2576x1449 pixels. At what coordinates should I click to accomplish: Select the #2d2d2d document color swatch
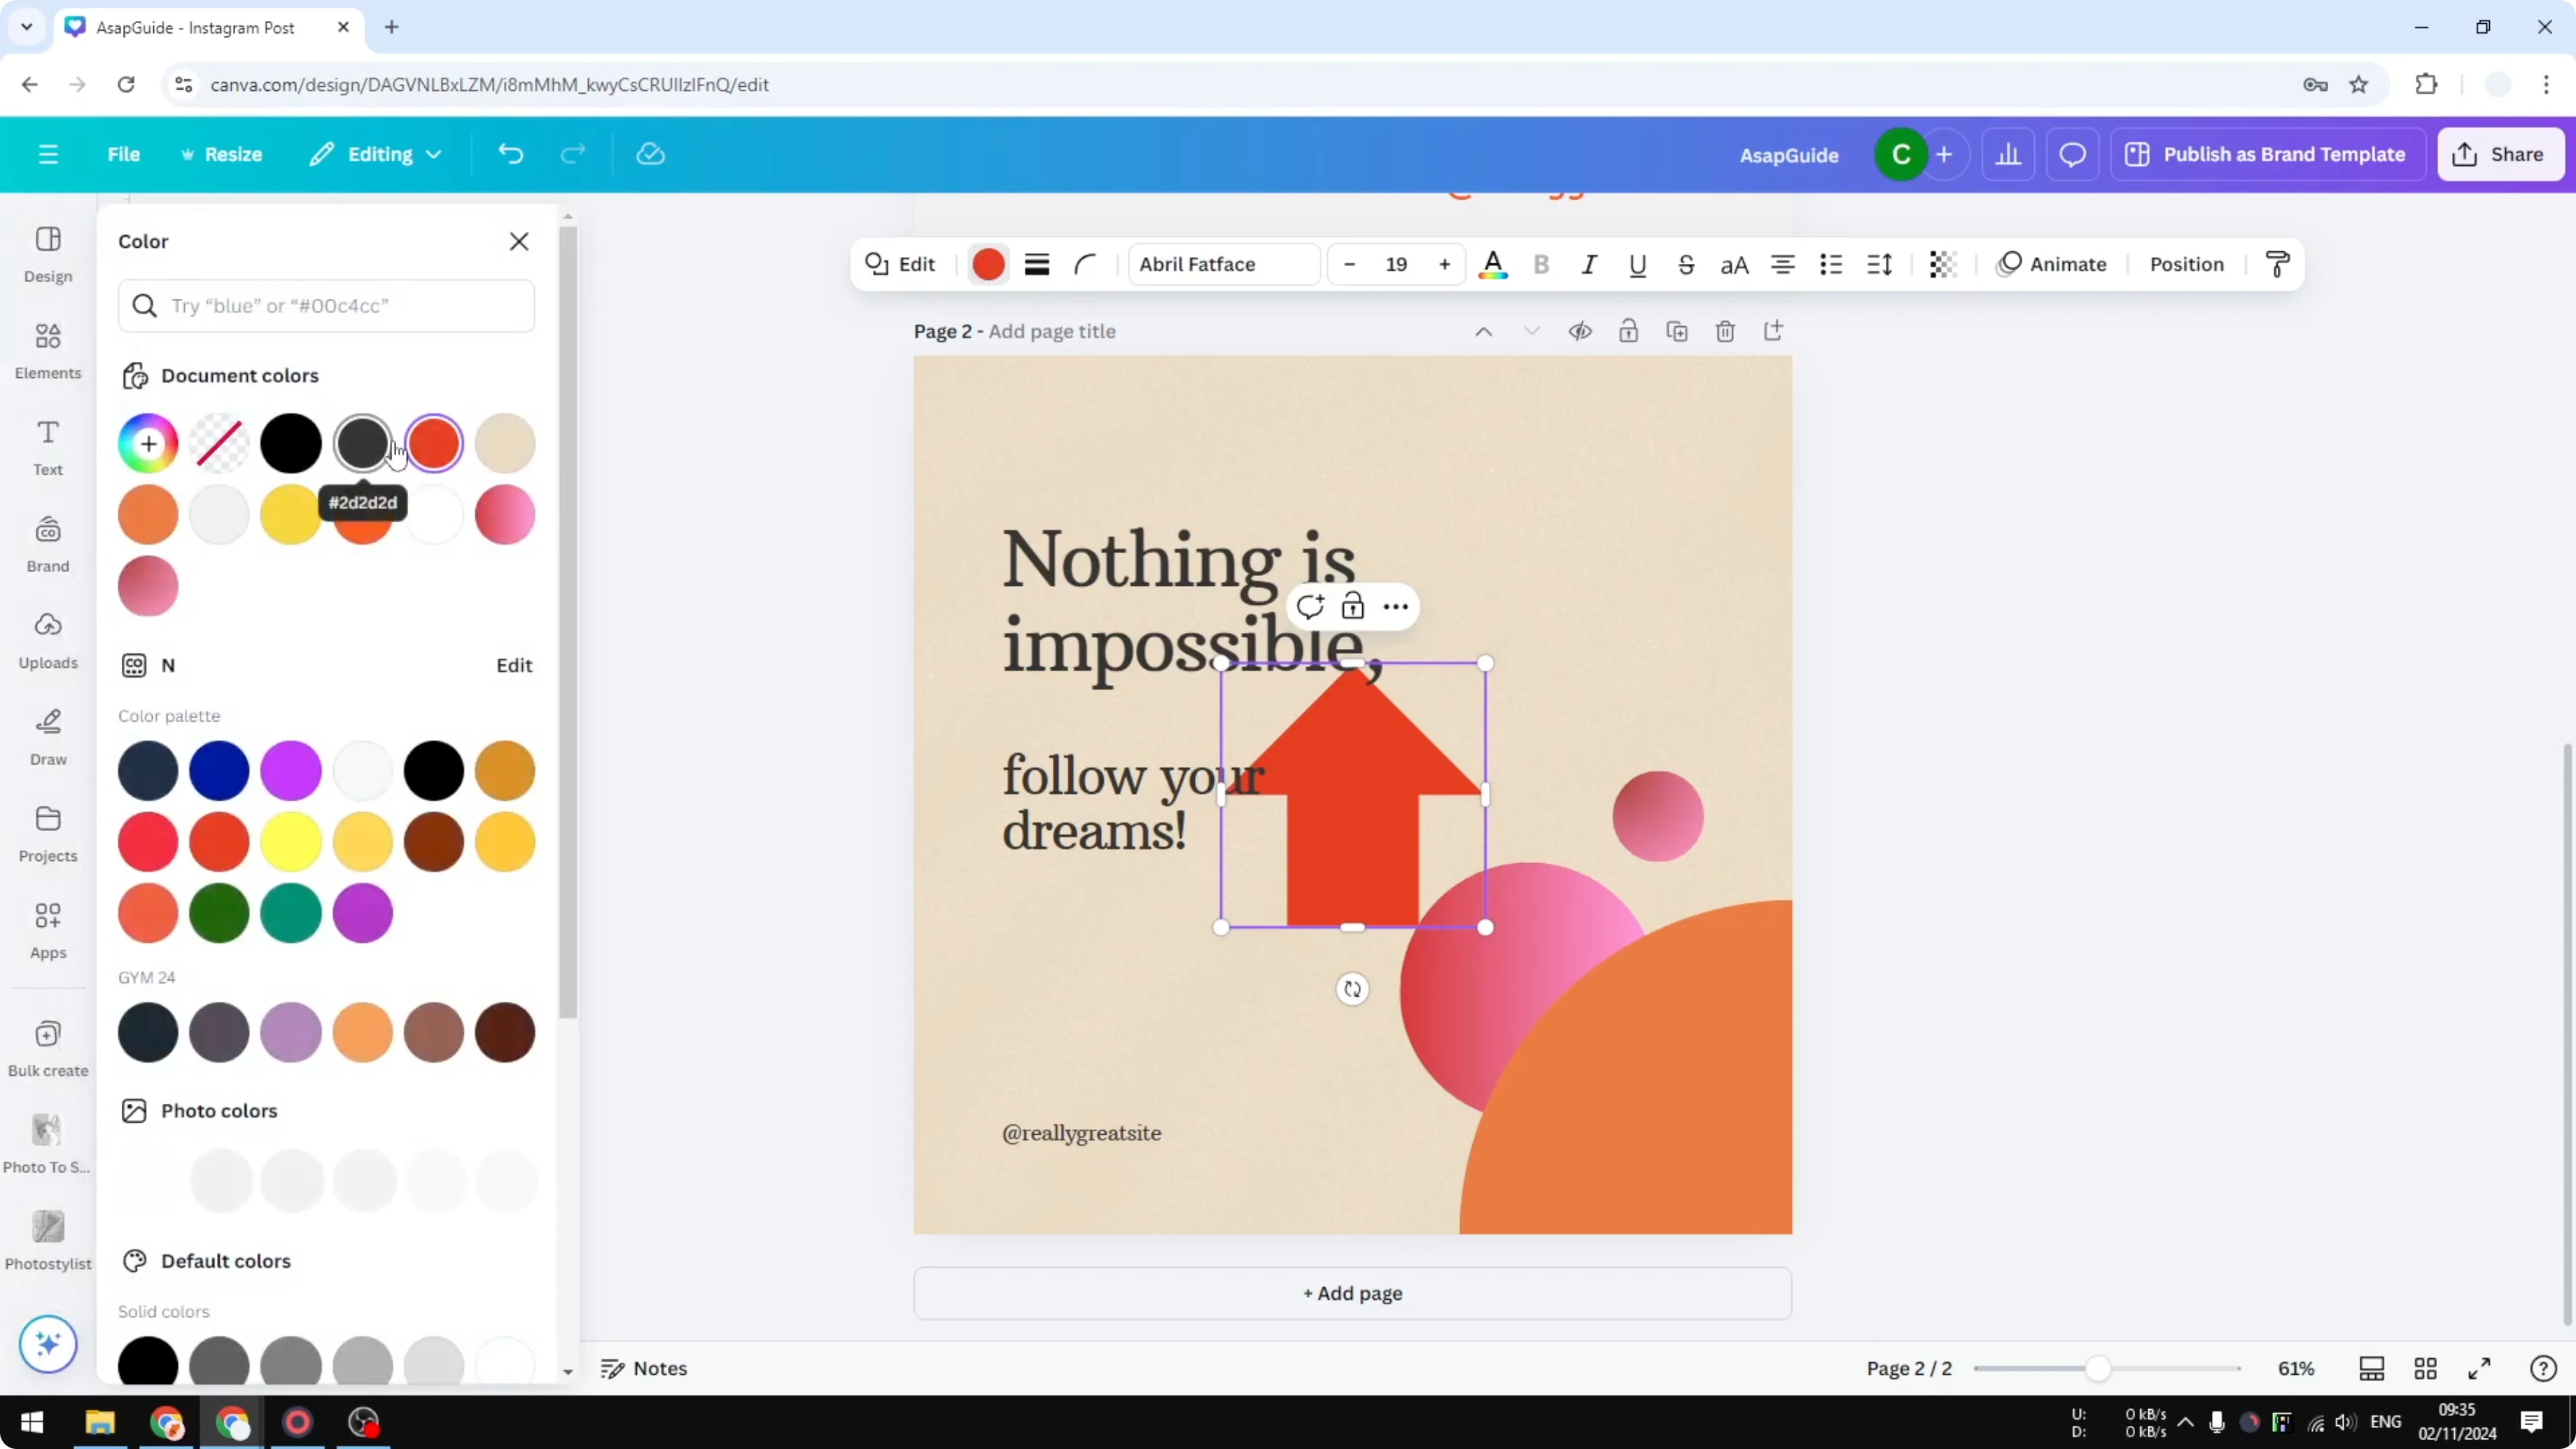363,442
